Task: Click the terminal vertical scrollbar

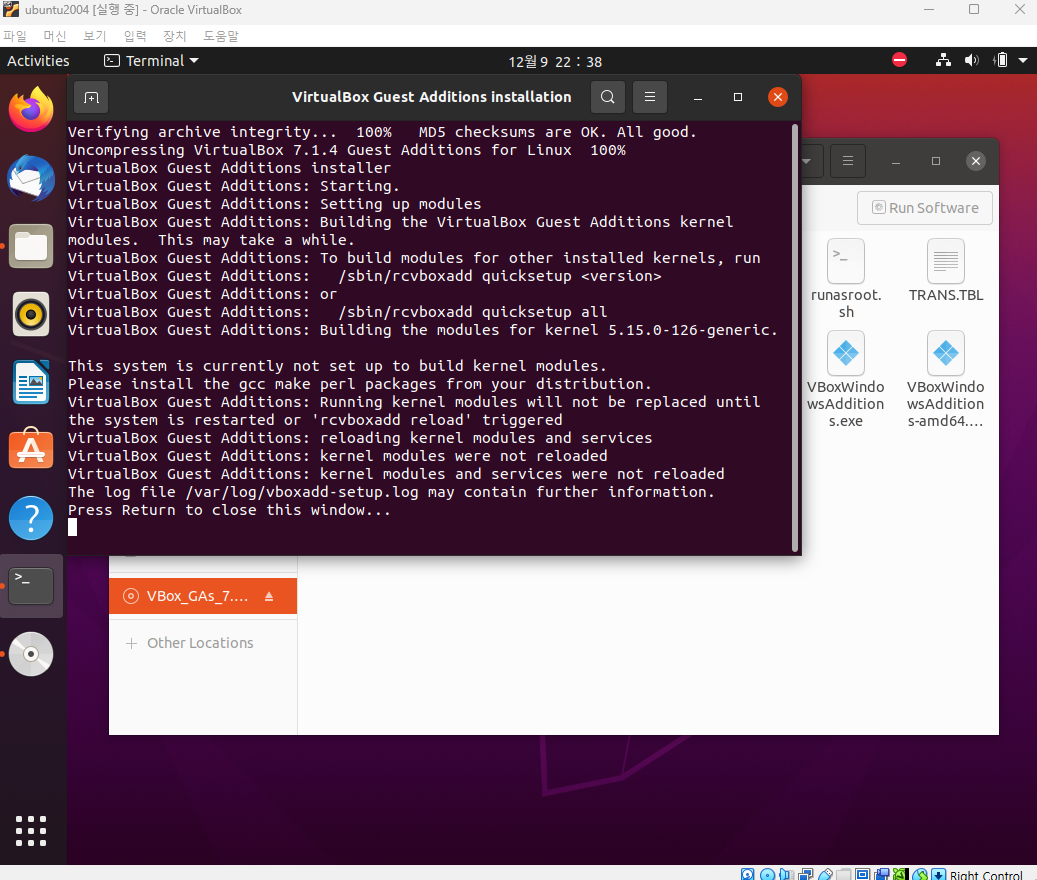Action: (795, 337)
